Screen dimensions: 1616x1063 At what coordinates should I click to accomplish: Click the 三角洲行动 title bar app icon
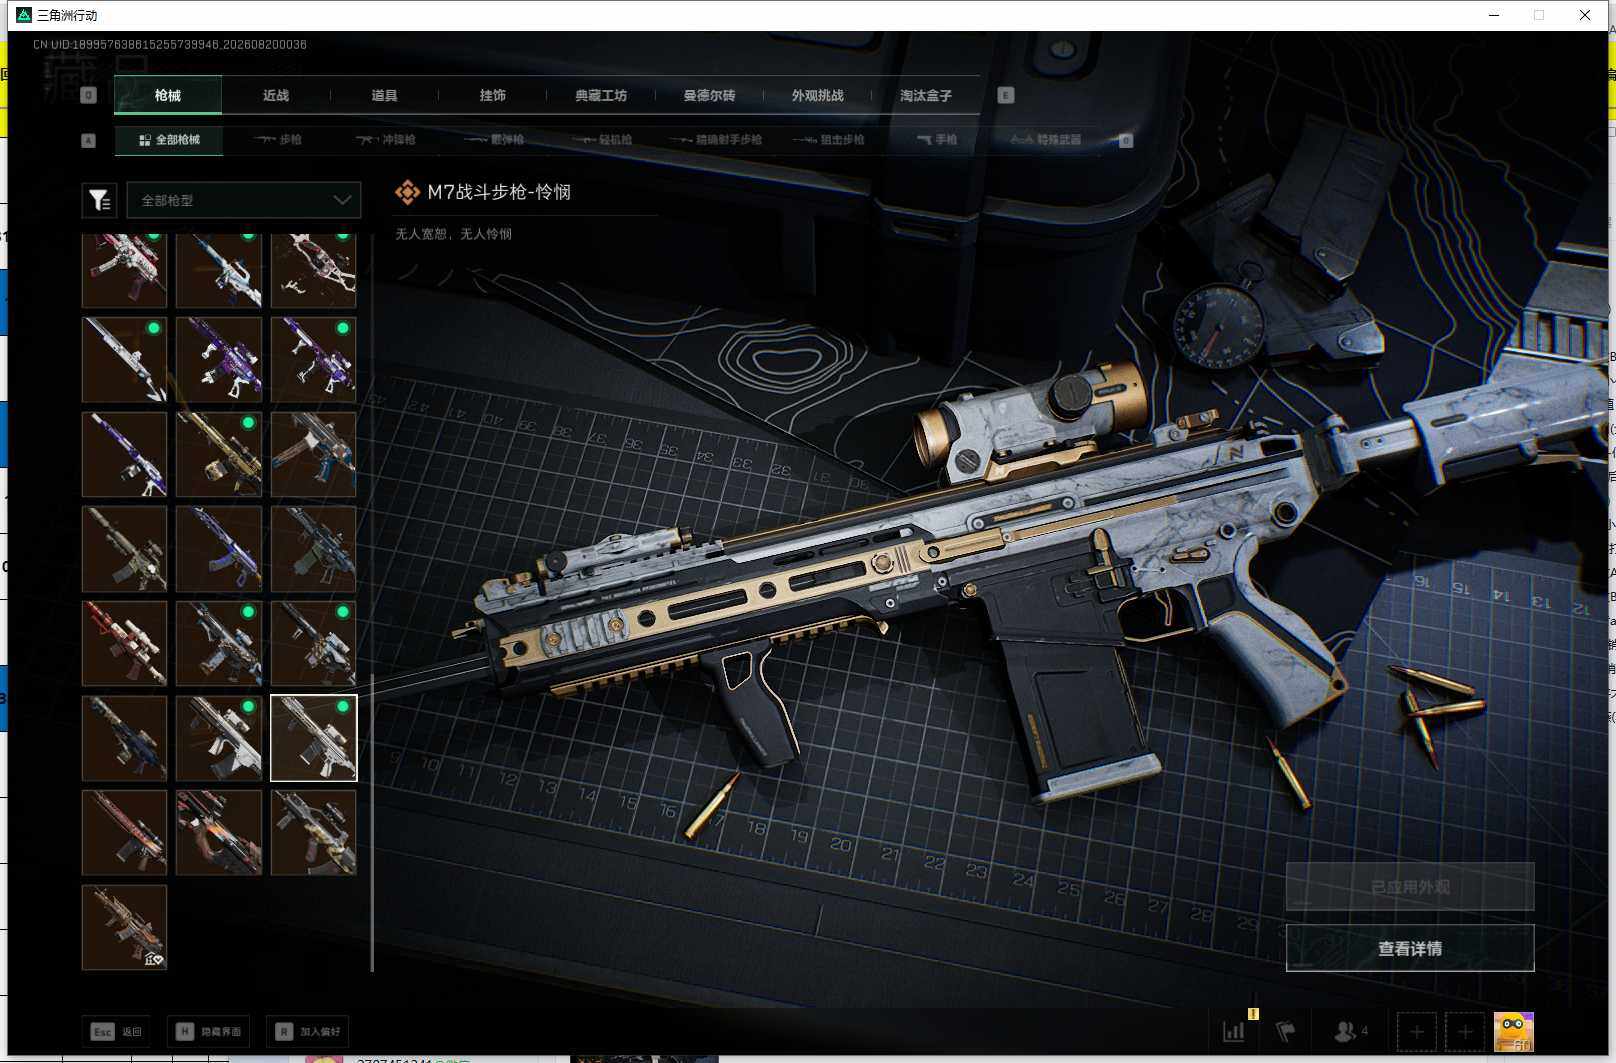[x=24, y=15]
